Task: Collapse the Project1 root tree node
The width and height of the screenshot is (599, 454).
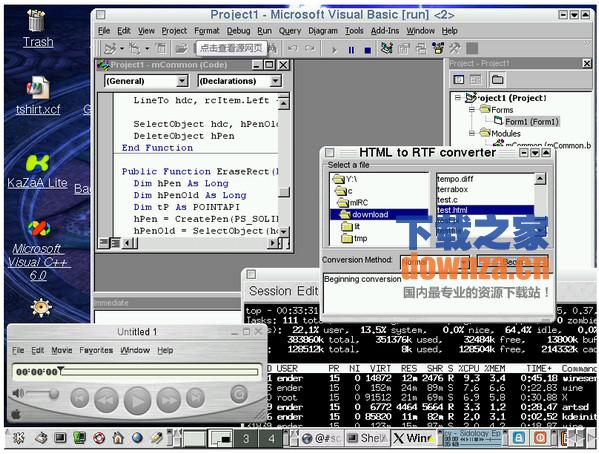Action: 457,98
